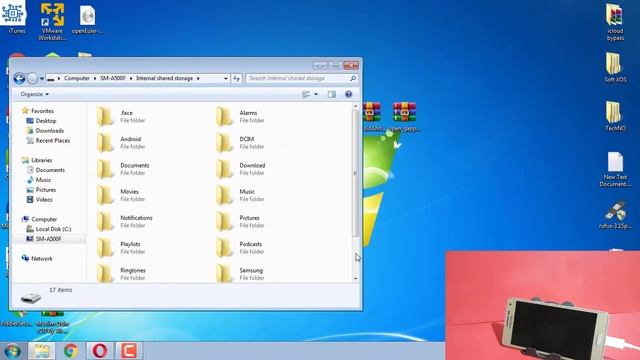The width and height of the screenshot is (640, 360).
Task: Select Soft XOS desktop folder
Action: point(615,67)
